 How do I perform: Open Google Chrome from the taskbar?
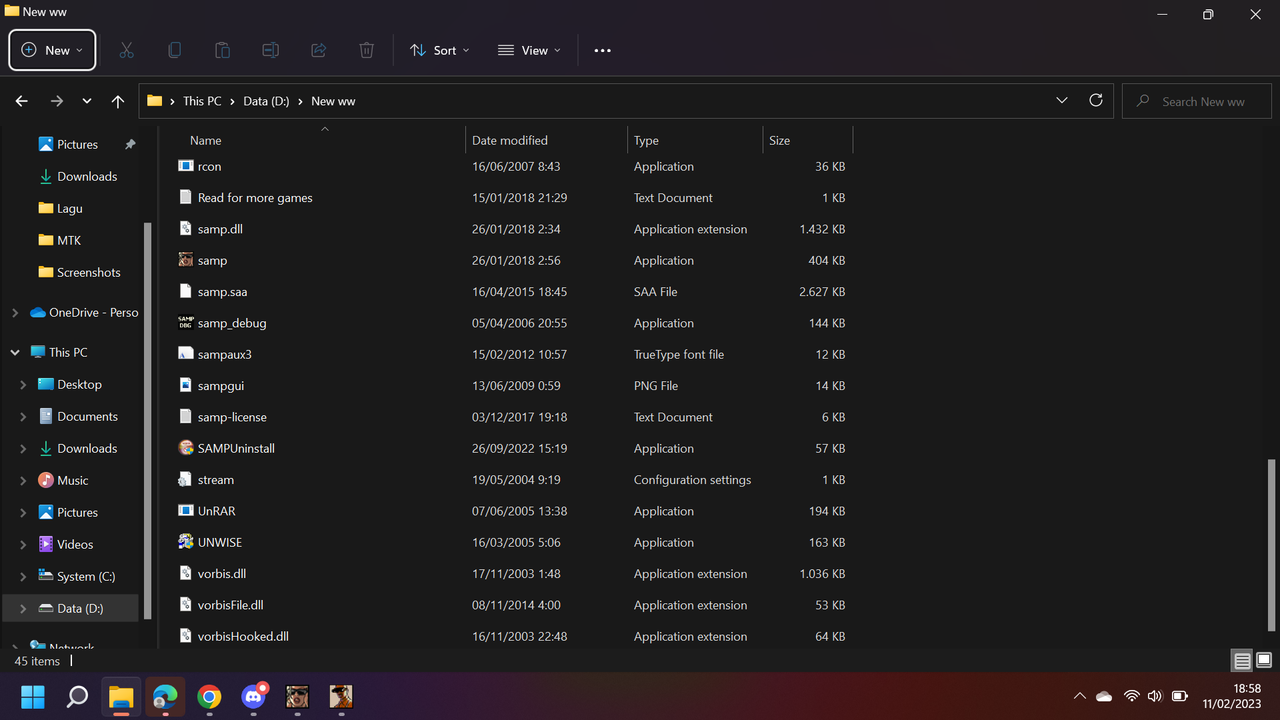209,696
